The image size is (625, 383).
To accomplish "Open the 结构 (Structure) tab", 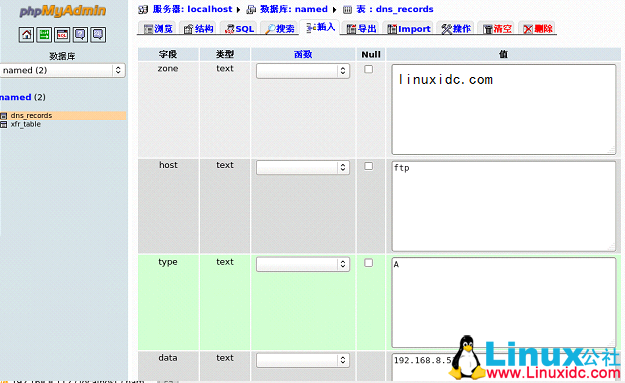I will 198,29.
